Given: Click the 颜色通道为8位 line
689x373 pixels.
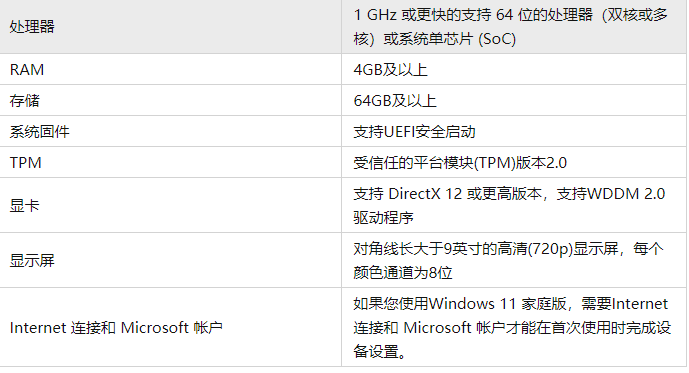Looking at the screenshot, I should coord(403,272).
